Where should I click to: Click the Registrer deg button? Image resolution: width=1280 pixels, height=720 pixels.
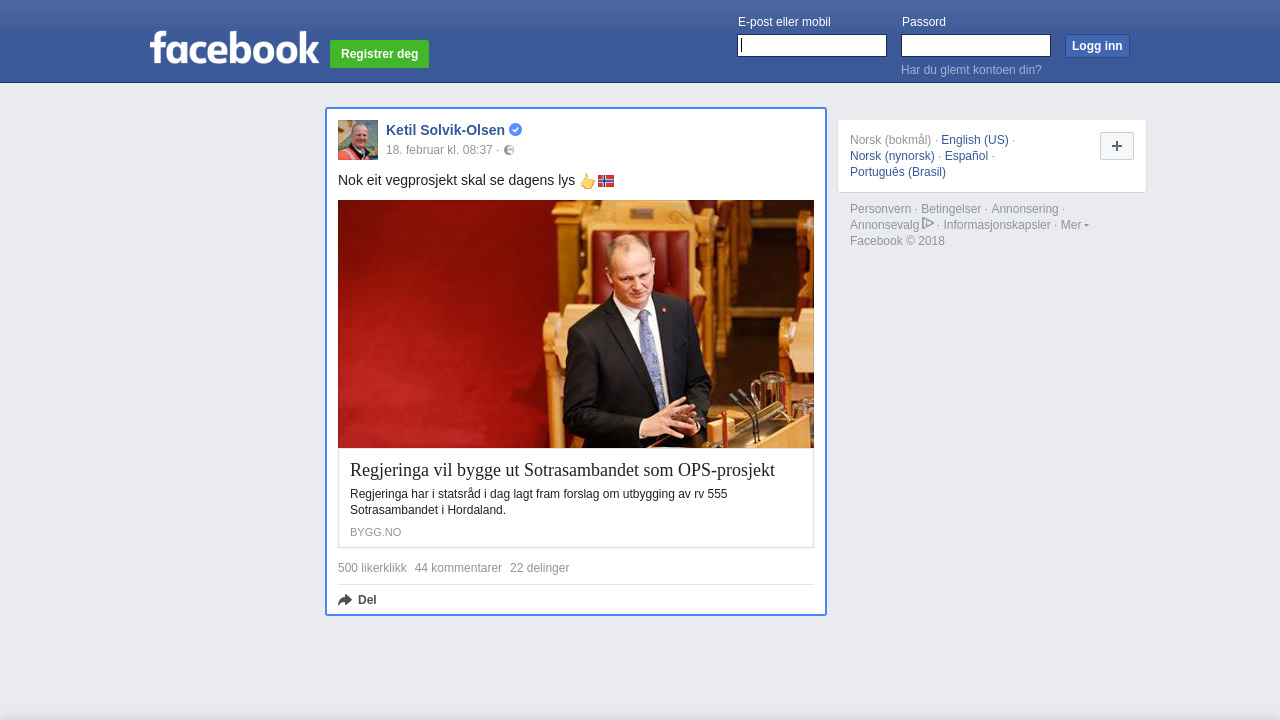tap(379, 54)
